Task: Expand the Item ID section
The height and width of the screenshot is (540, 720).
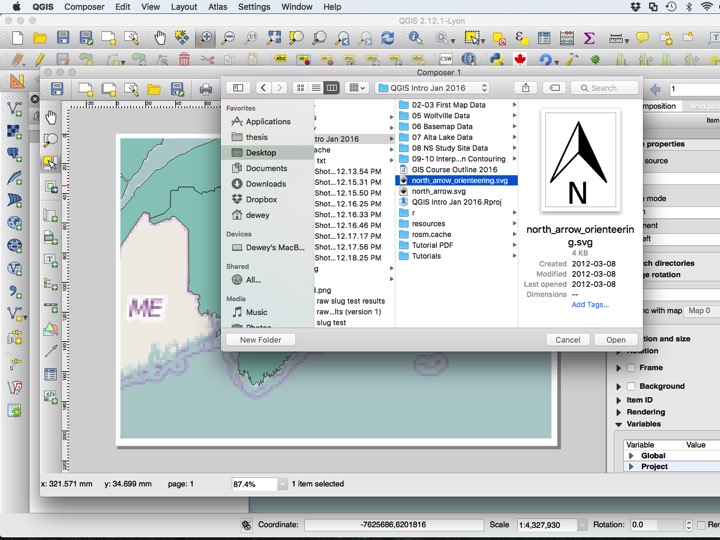Action: point(619,400)
